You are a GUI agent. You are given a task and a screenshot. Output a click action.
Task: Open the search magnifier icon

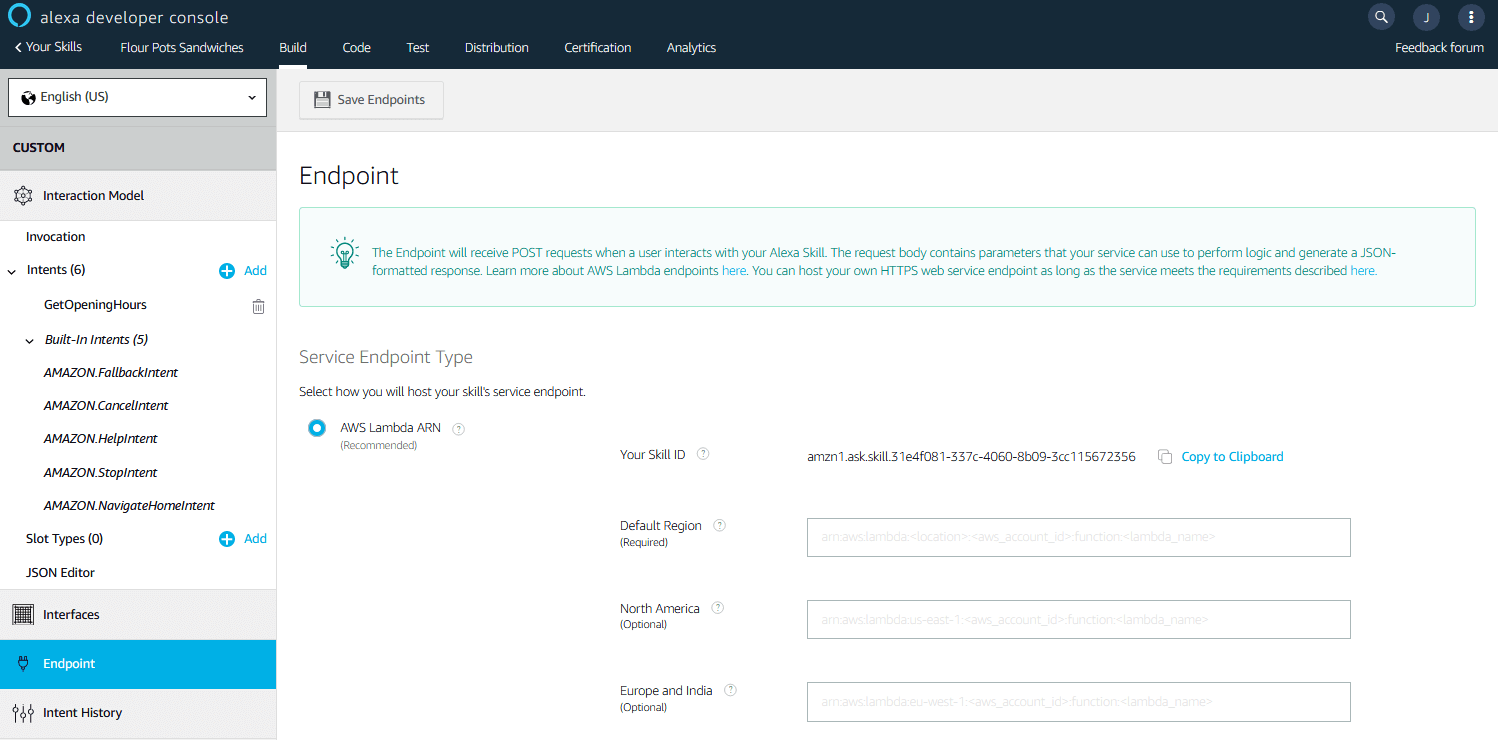click(1381, 17)
